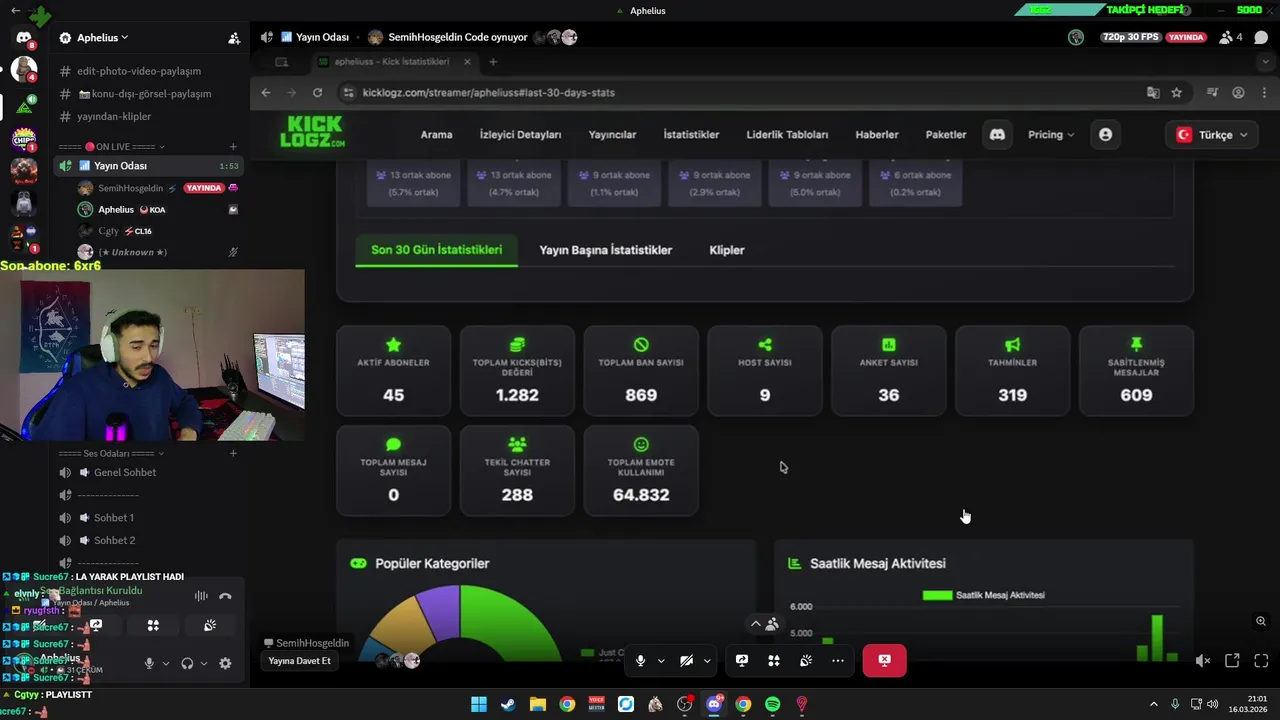Start an activity in the voice panel

[153, 625]
